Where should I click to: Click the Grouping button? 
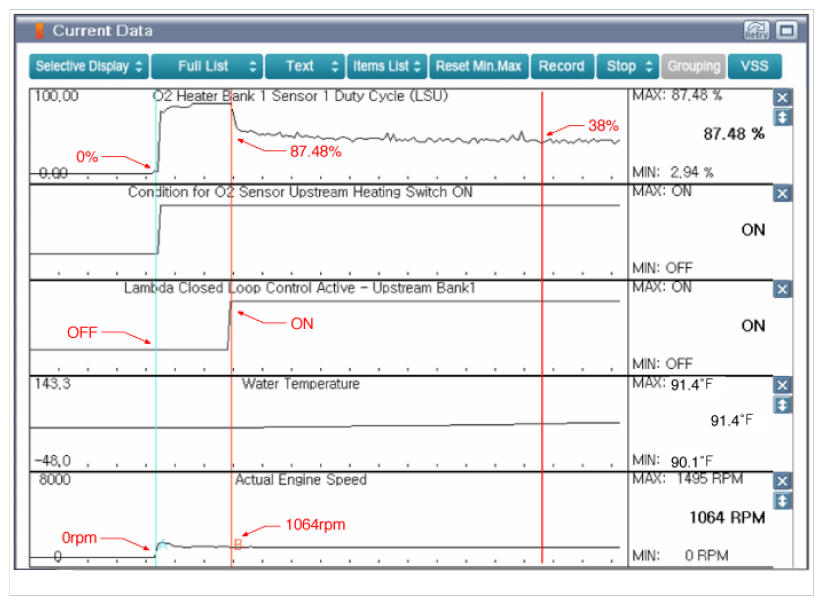(x=693, y=67)
